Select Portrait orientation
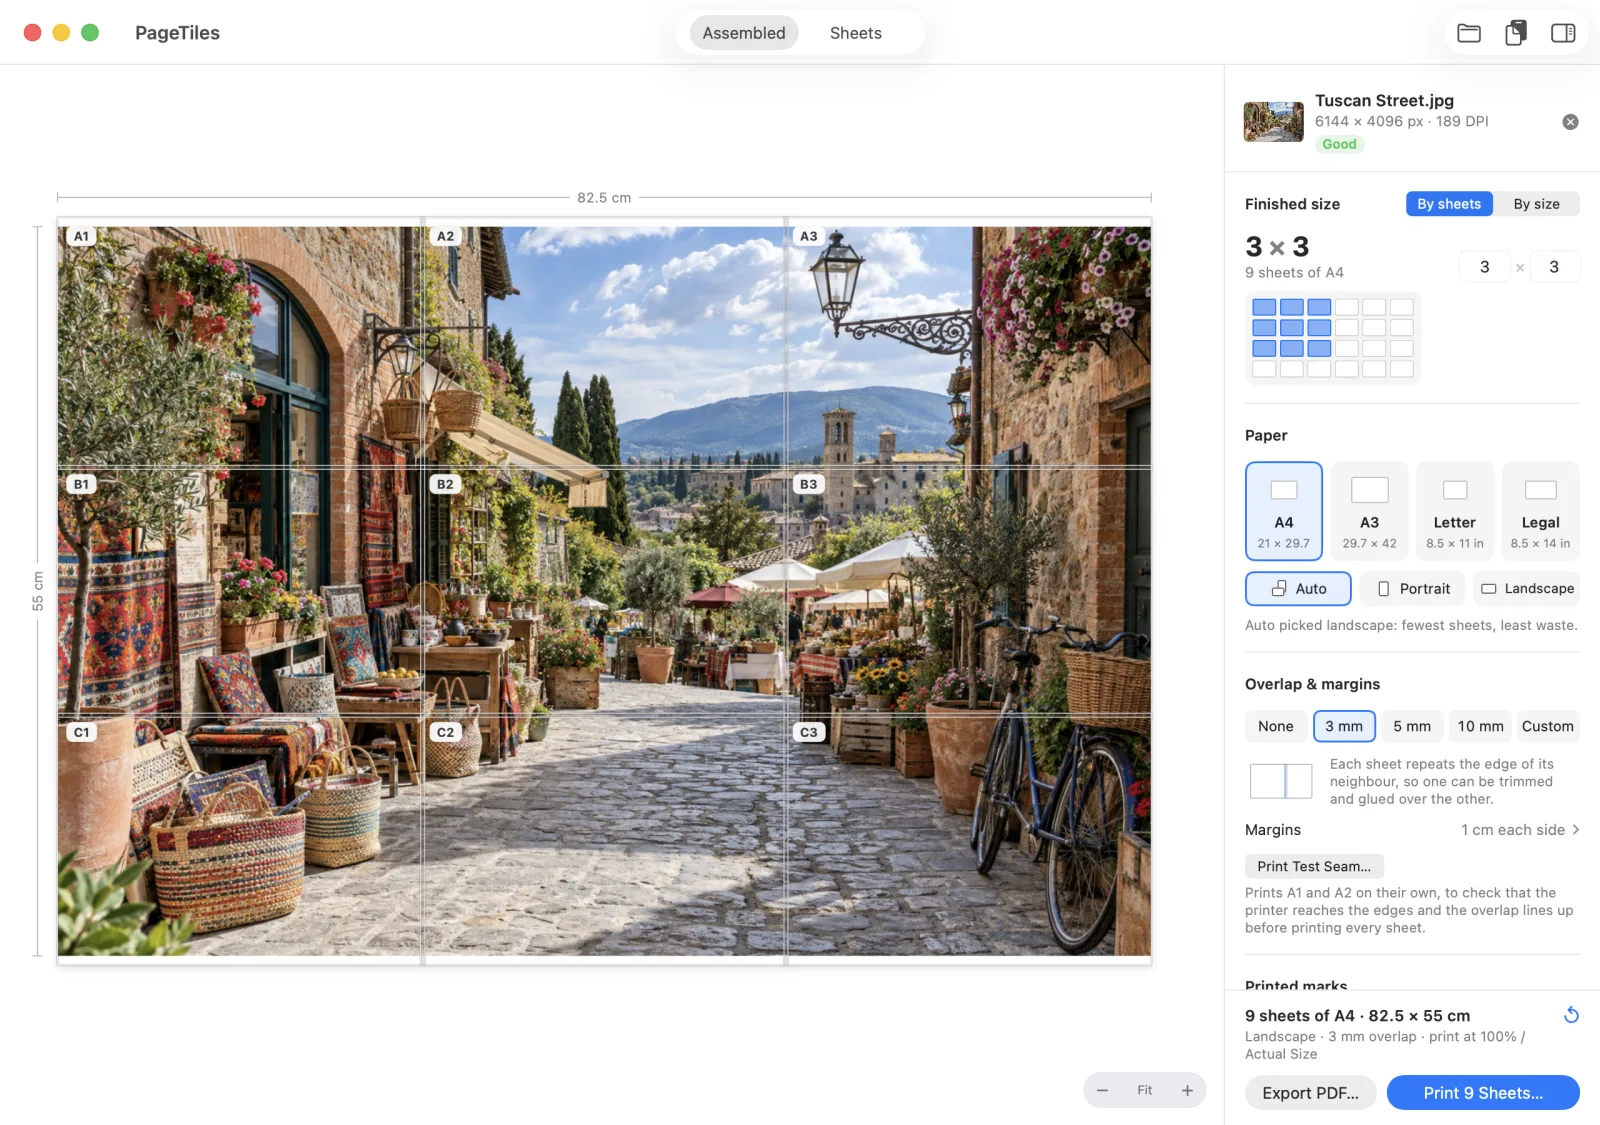Screen dimensions: 1600x1125 (1413, 589)
